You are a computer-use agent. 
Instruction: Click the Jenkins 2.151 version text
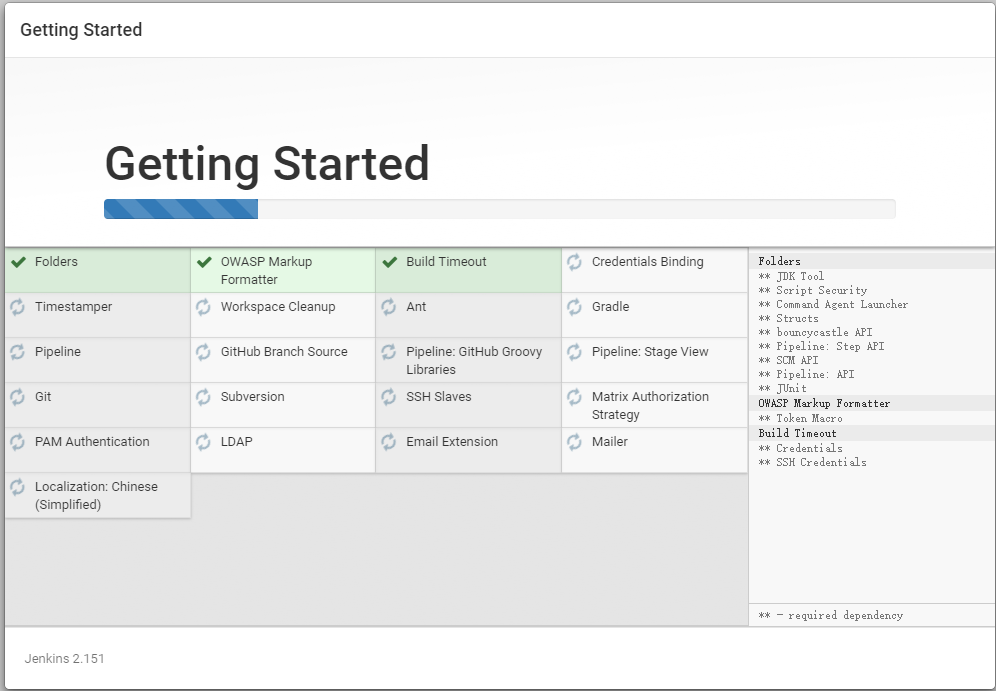pyautogui.click(x=65, y=659)
